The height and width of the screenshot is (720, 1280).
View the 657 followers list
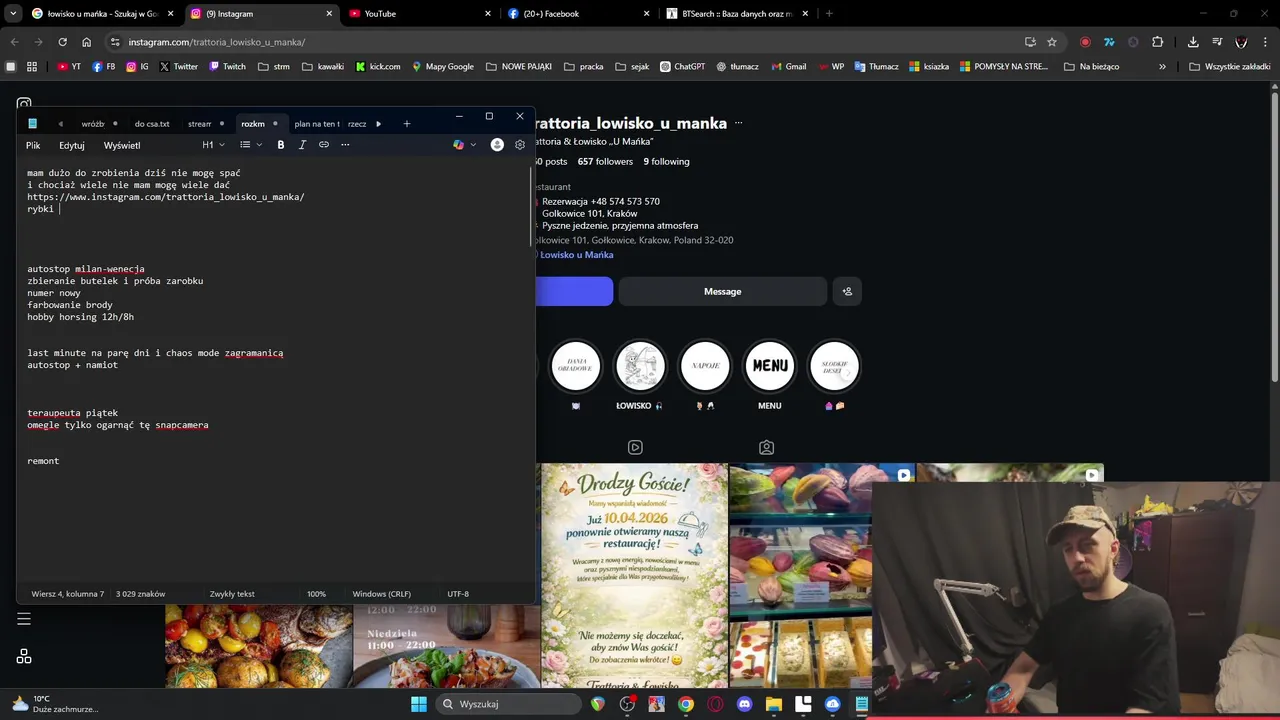[605, 161]
